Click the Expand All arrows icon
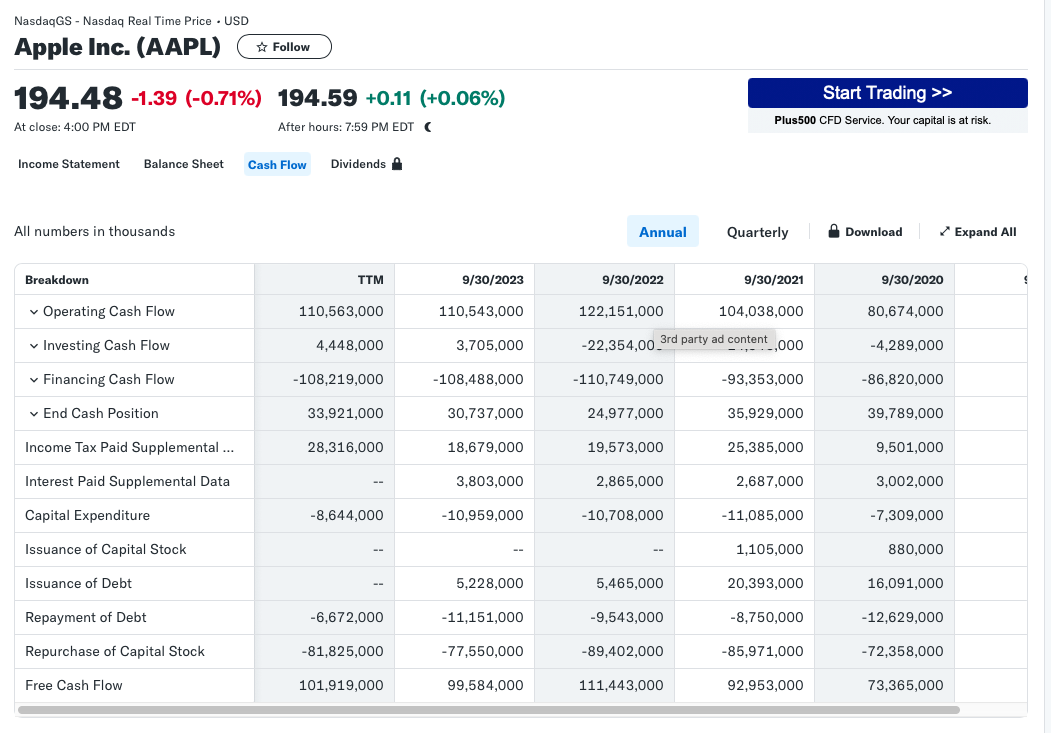Viewport: 1051px width, 733px height. tap(945, 232)
